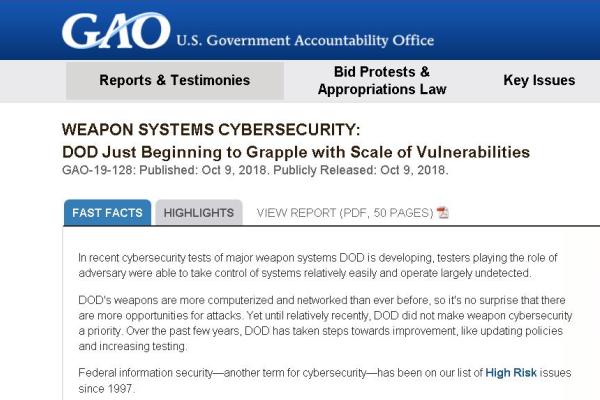Click the 'and increasing testing' text line
The image size is (600, 400).
pos(133,346)
